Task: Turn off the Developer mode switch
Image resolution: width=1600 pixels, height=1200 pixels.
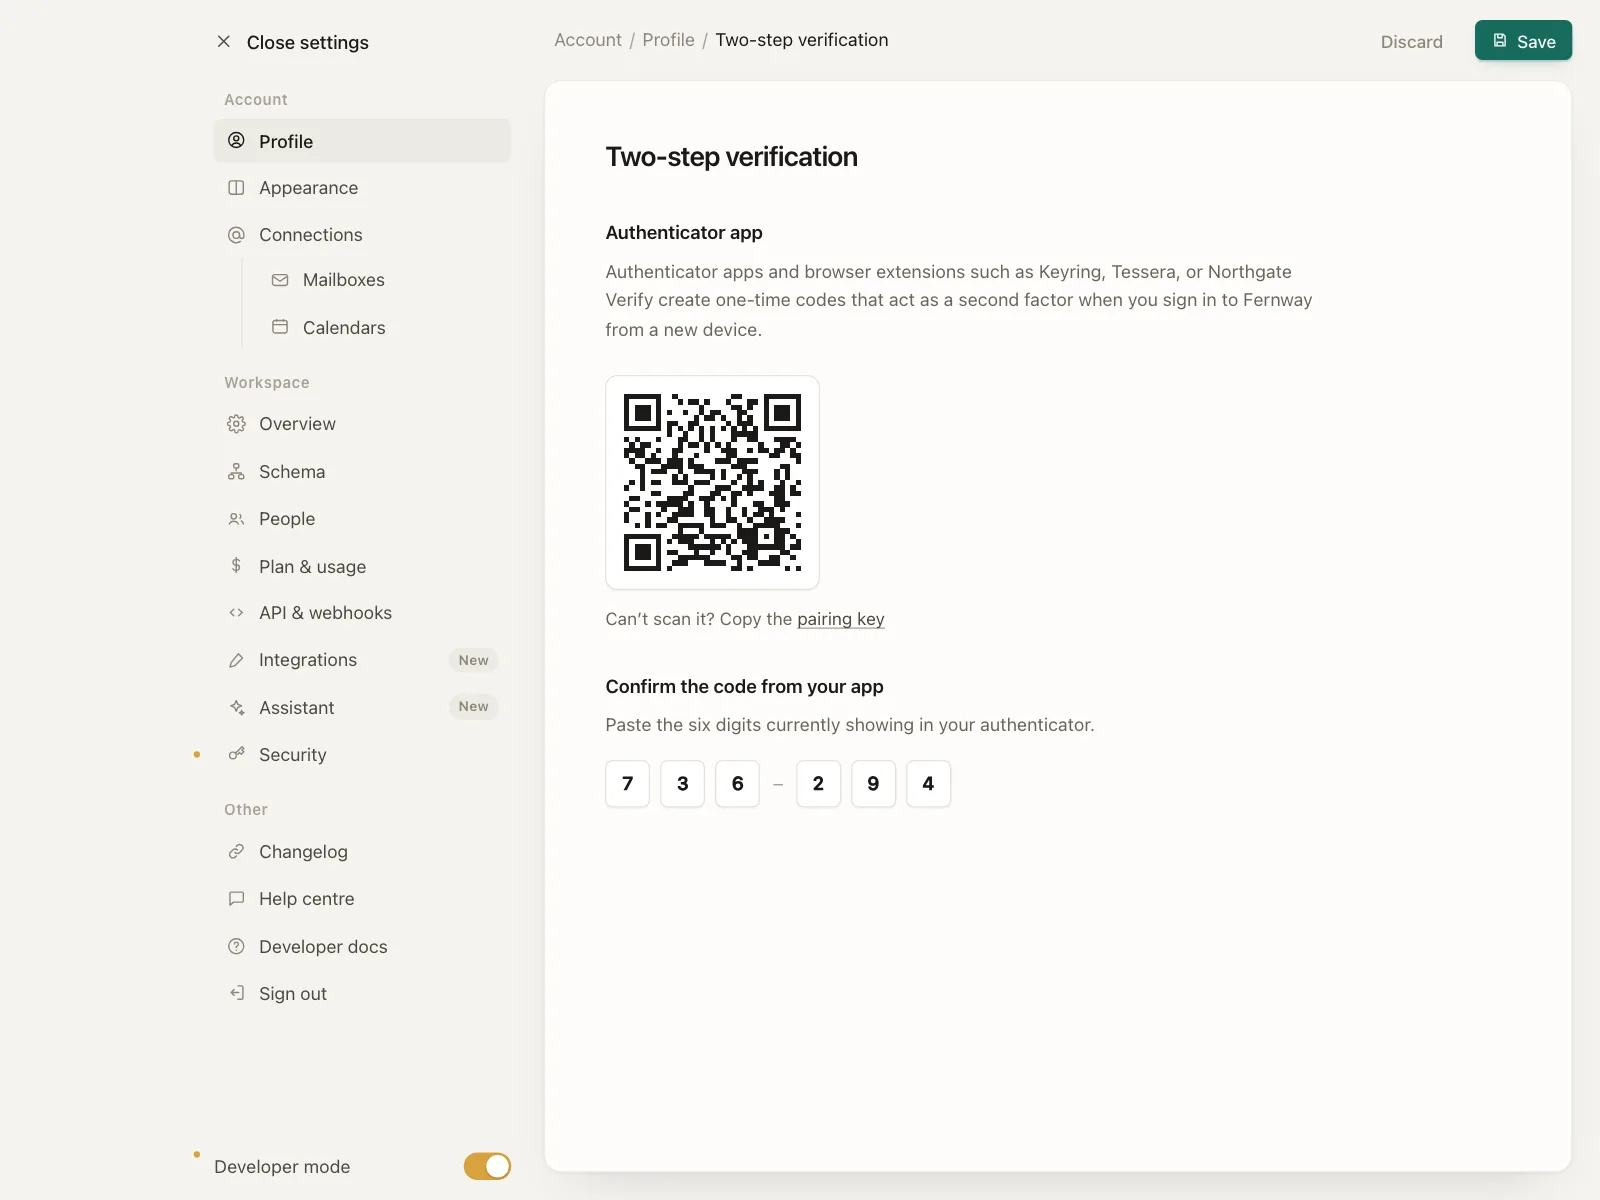Action: coord(487,1166)
